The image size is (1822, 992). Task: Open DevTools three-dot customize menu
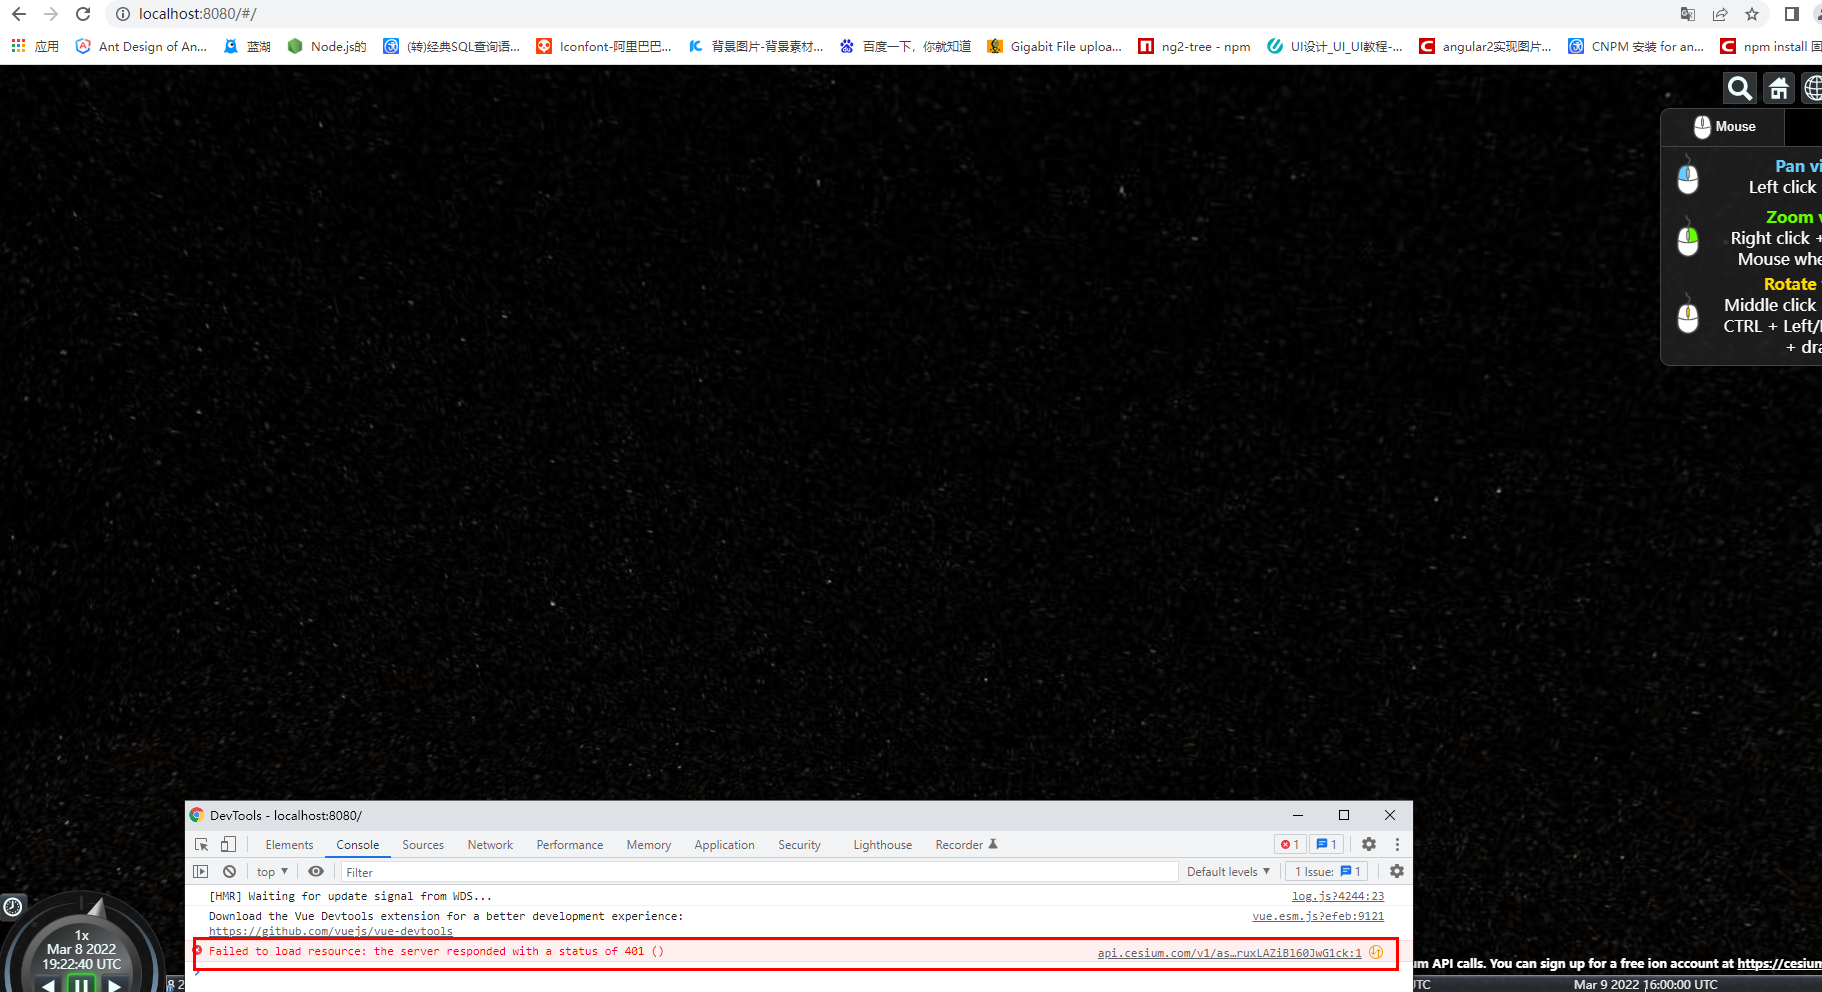pos(1397,845)
